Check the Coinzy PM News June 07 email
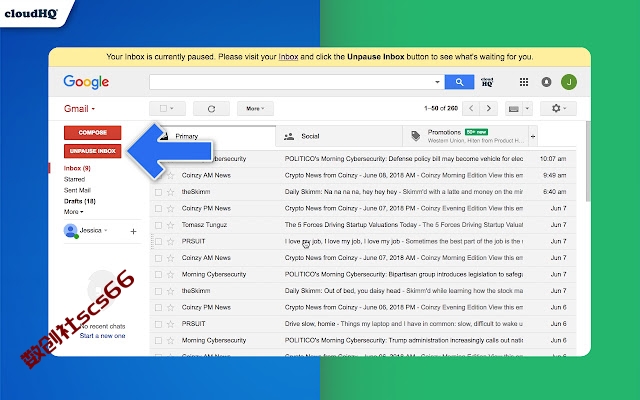 pos(158,209)
